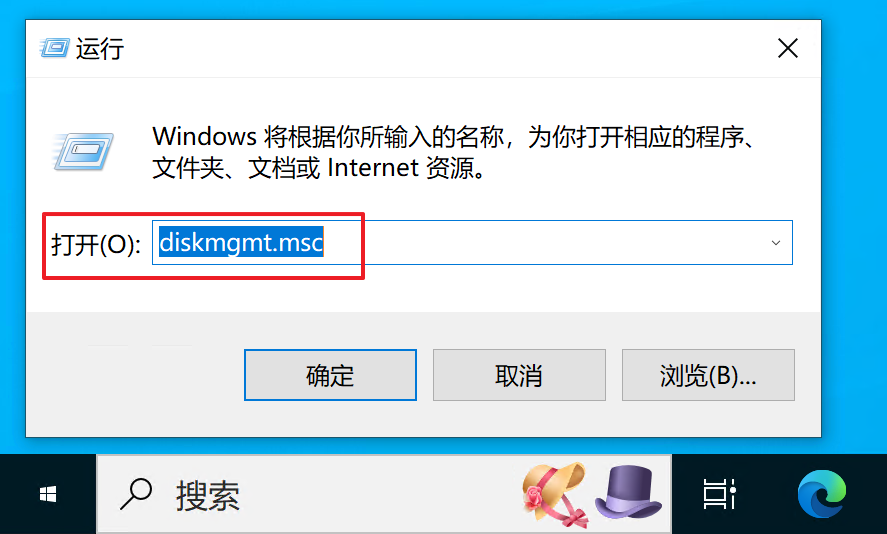887x534 pixels.
Task: Click the blue desktop background beside the dialog
Action: 854,226
